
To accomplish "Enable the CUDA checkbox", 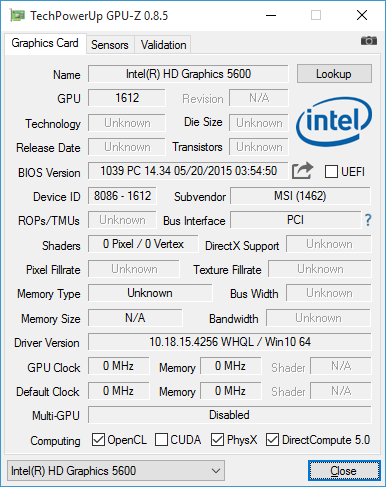I will [161, 440].
